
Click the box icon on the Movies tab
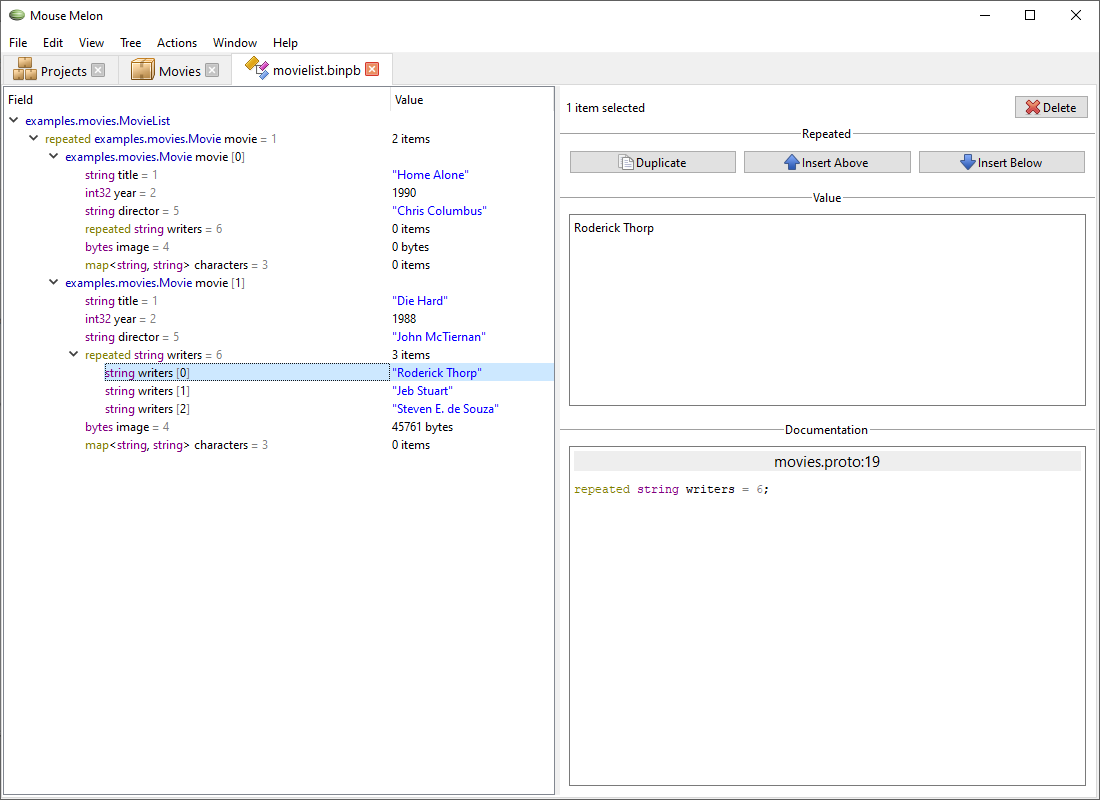(x=141, y=69)
